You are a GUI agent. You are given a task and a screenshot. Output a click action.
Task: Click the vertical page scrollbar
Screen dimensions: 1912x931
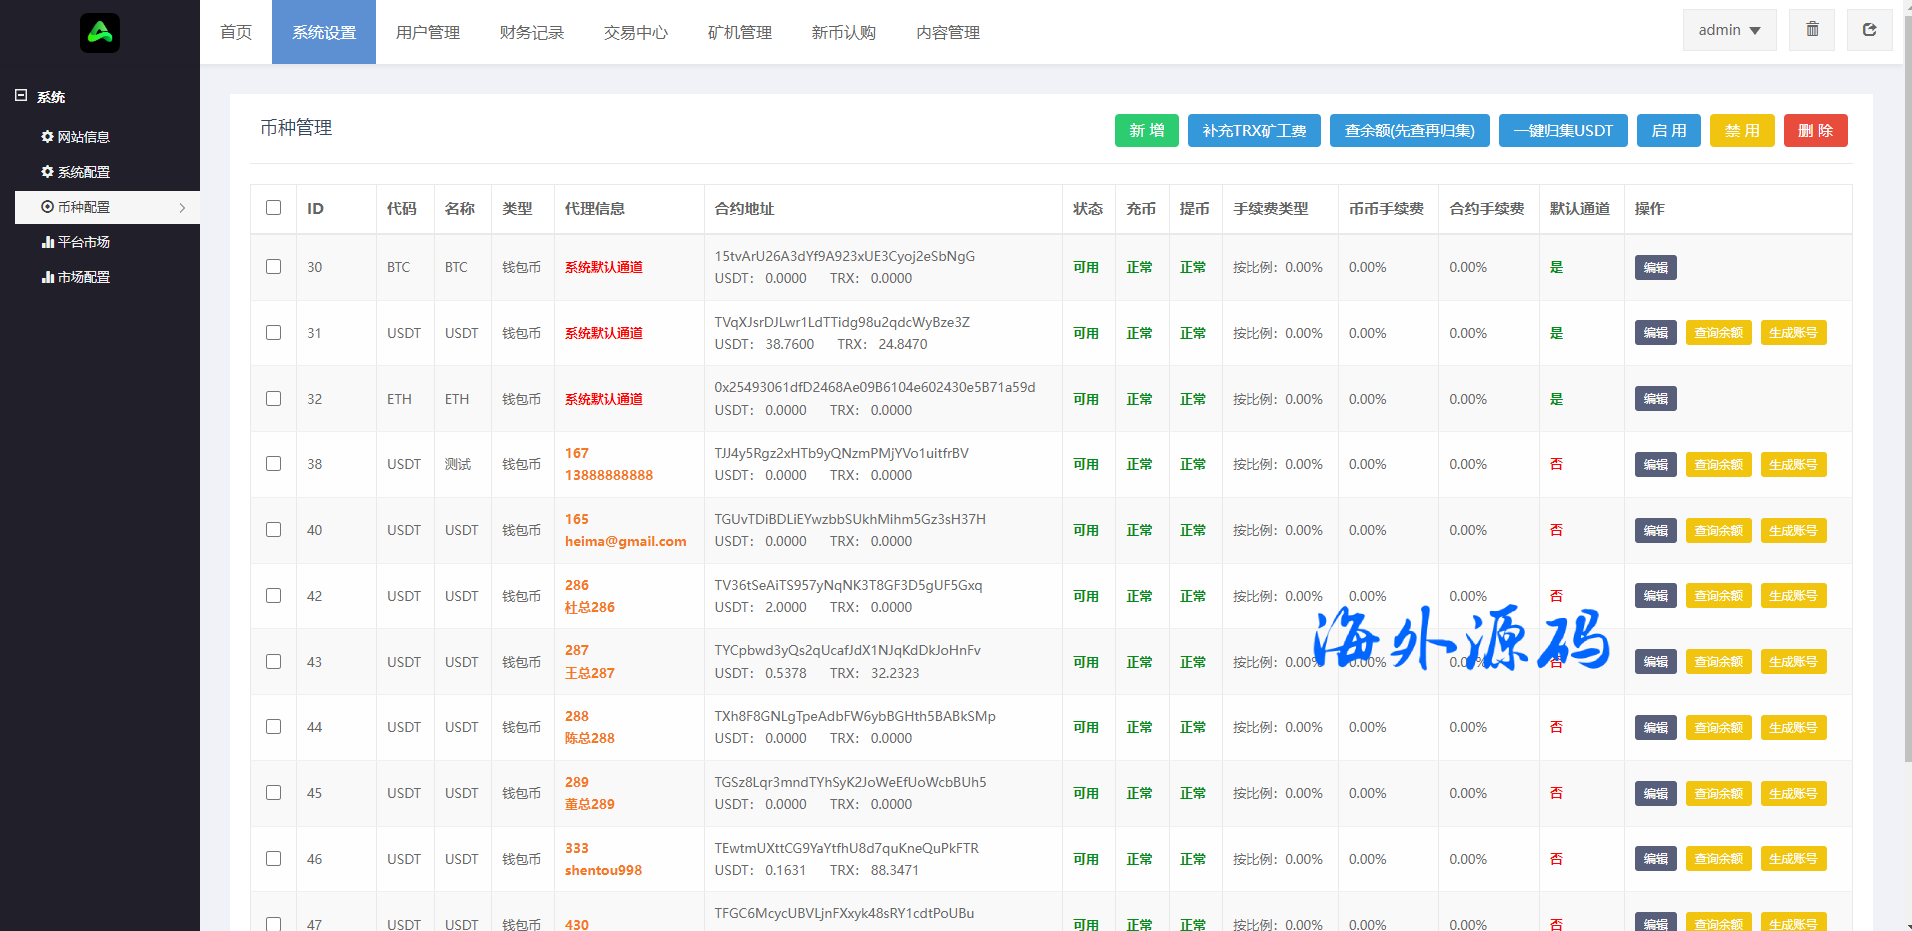pyautogui.click(x=1906, y=400)
